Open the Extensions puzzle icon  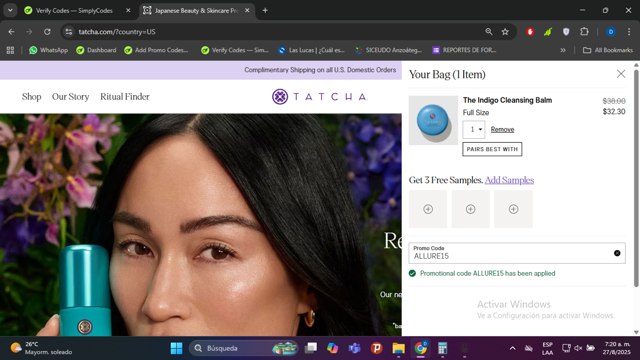[x=584, y=31]
